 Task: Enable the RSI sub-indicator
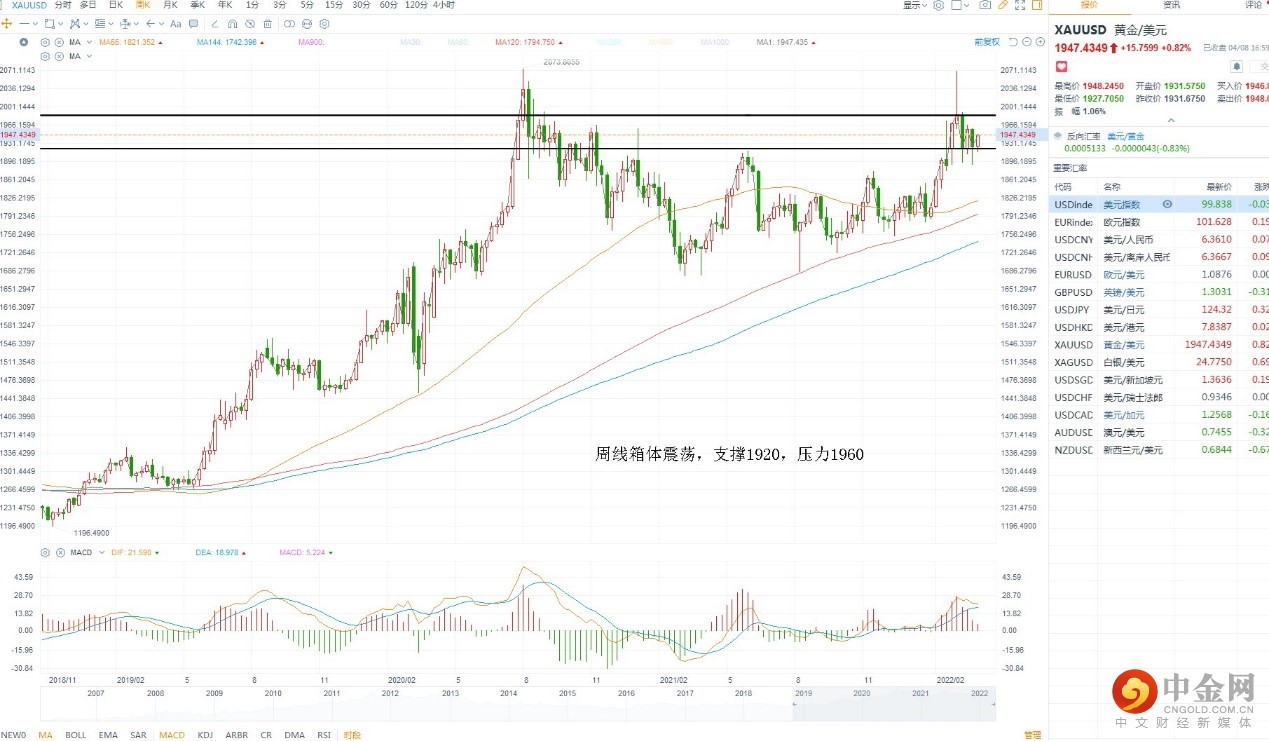tap(324, 735)
